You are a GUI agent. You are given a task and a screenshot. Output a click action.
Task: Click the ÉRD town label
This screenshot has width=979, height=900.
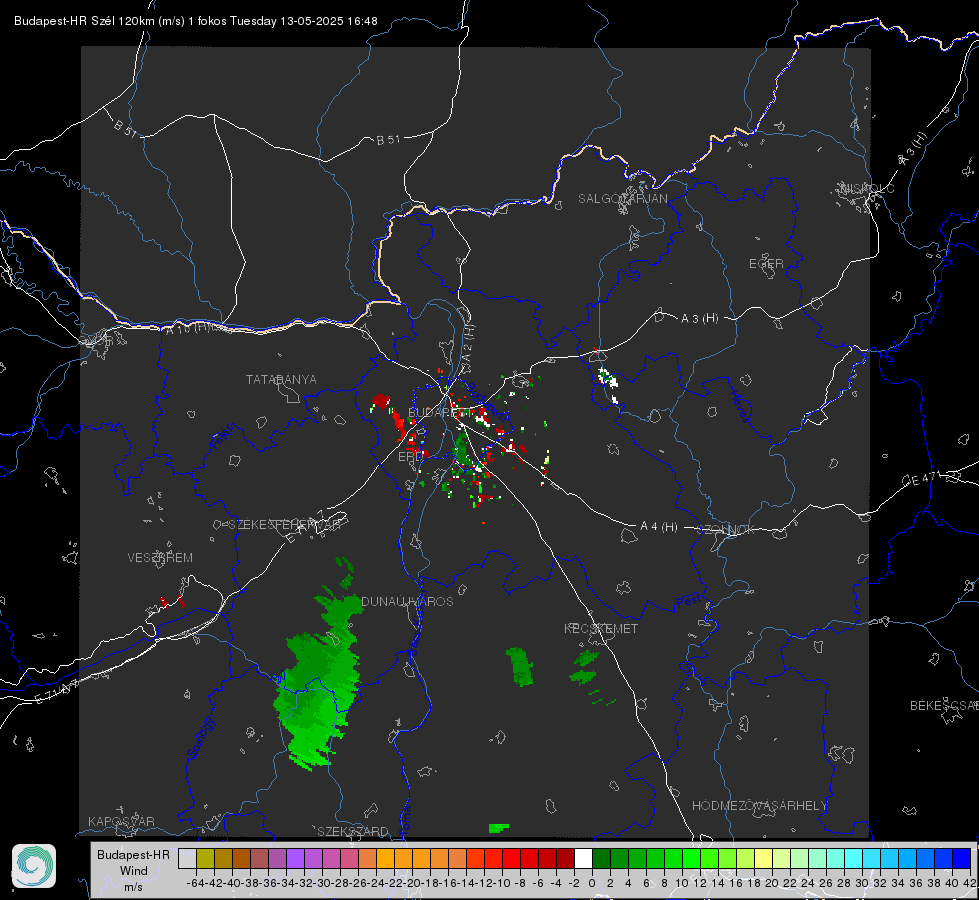coord(409,457)
